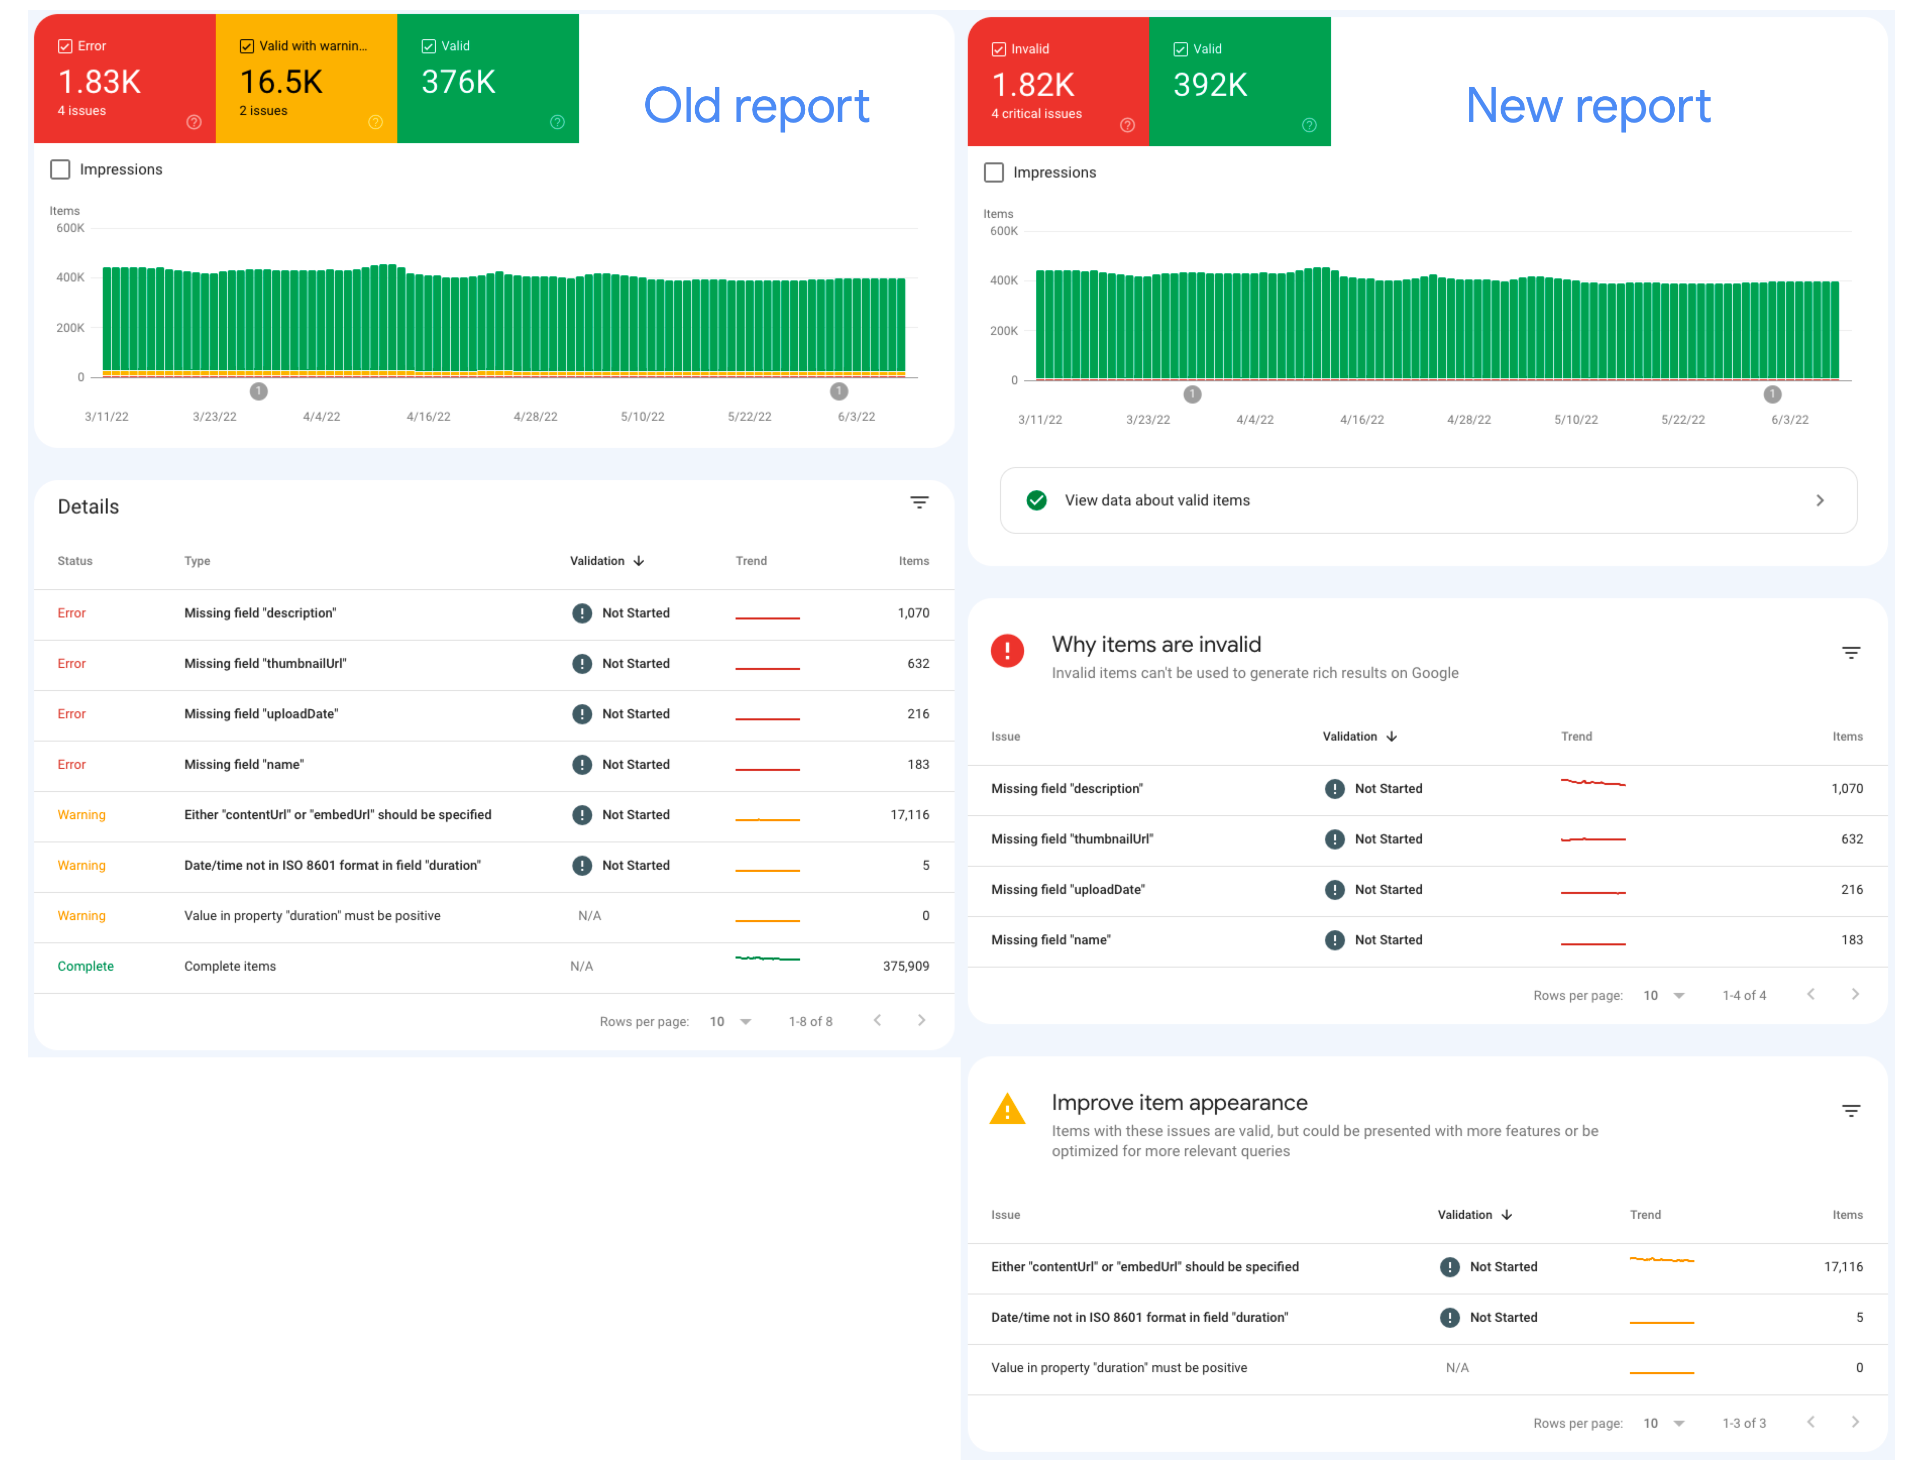1922x1478 pixels.
Task: Uncheck the Valid with warnings checkbox
Action: click(x=246, y=45)
